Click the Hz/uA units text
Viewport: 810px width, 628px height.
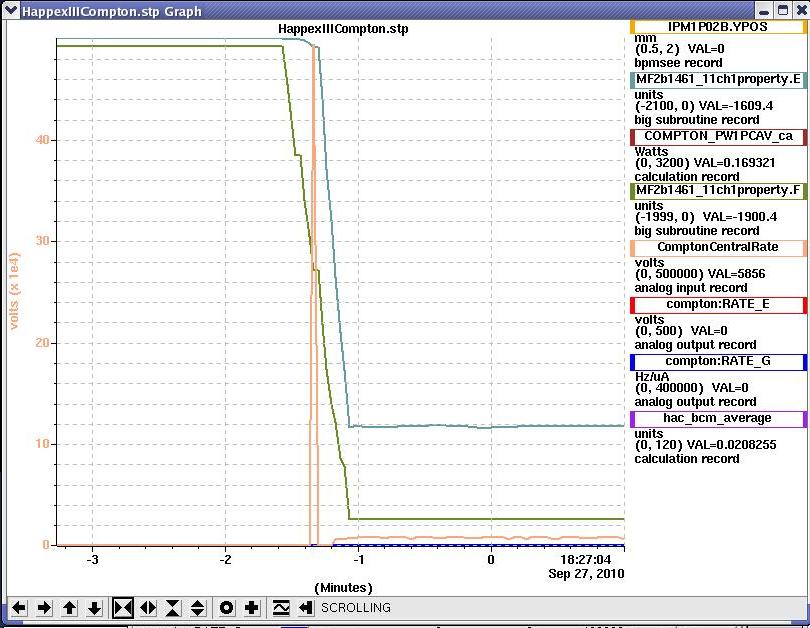[652, 377]
